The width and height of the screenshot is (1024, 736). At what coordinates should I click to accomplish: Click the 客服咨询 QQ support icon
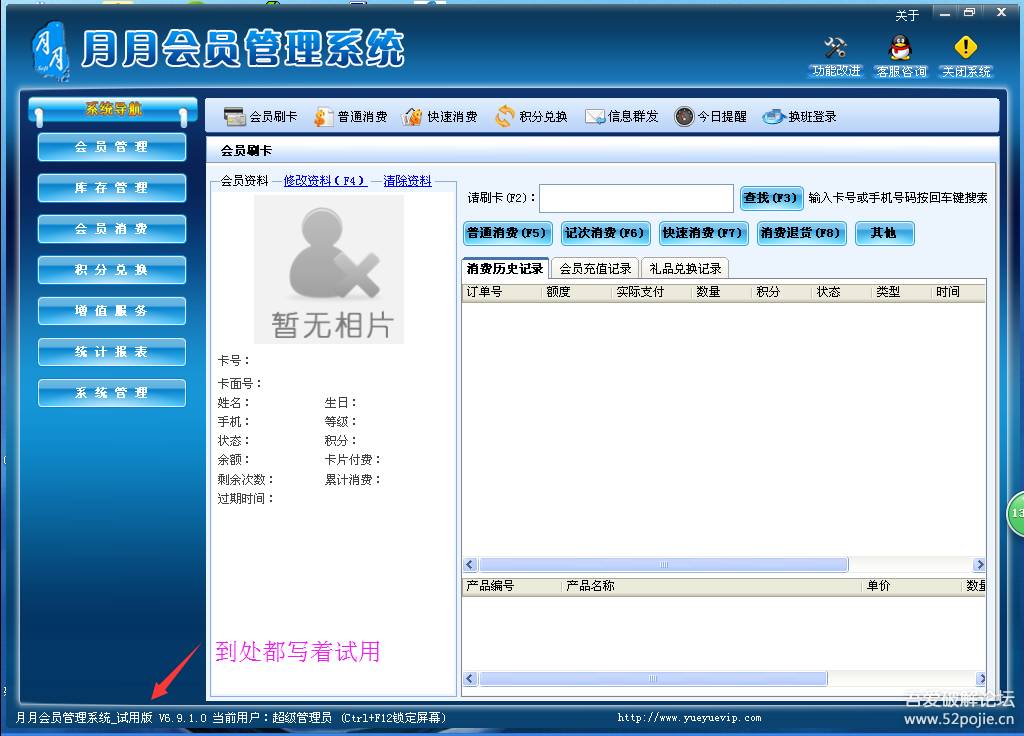point(899,52)
